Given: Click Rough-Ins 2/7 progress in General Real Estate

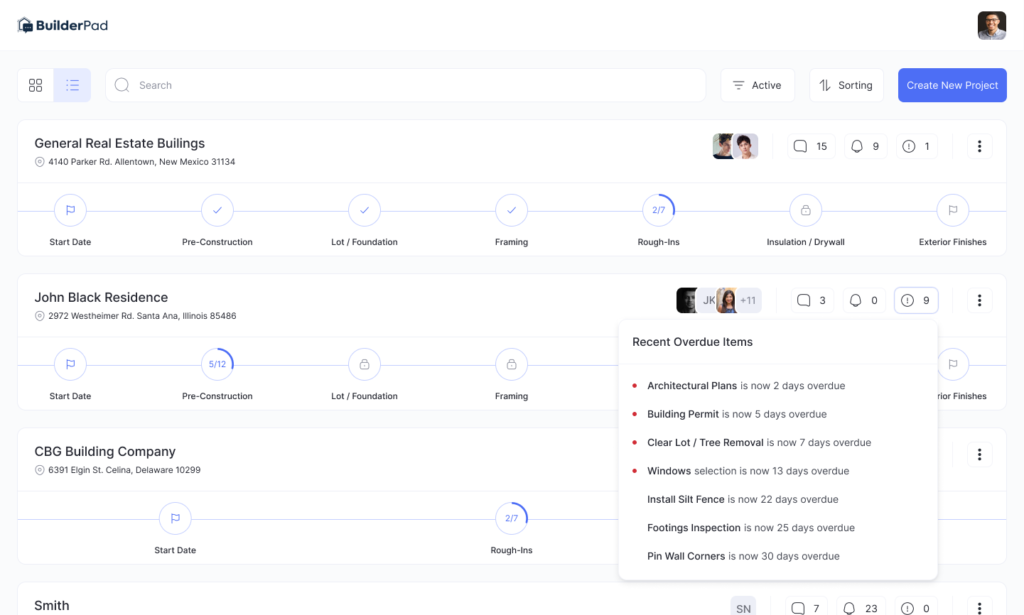Looking at the screenshot, I should pyautogui.click(x=658, y=210).
